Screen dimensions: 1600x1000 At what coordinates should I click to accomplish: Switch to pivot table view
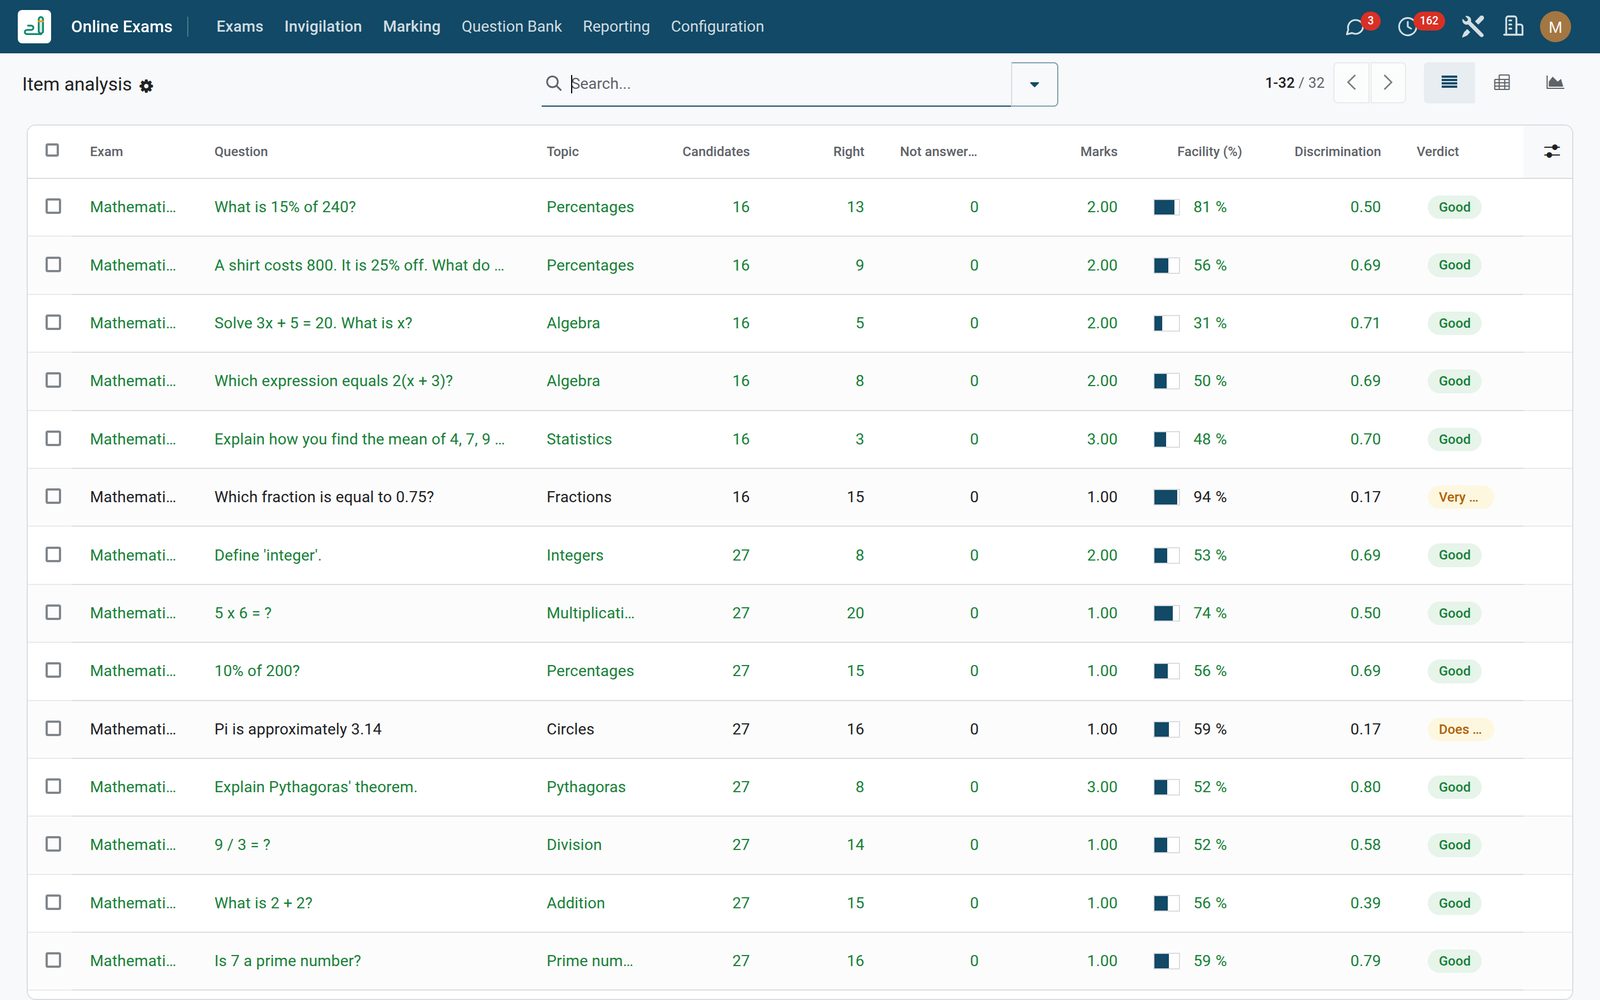(1502, 83)
